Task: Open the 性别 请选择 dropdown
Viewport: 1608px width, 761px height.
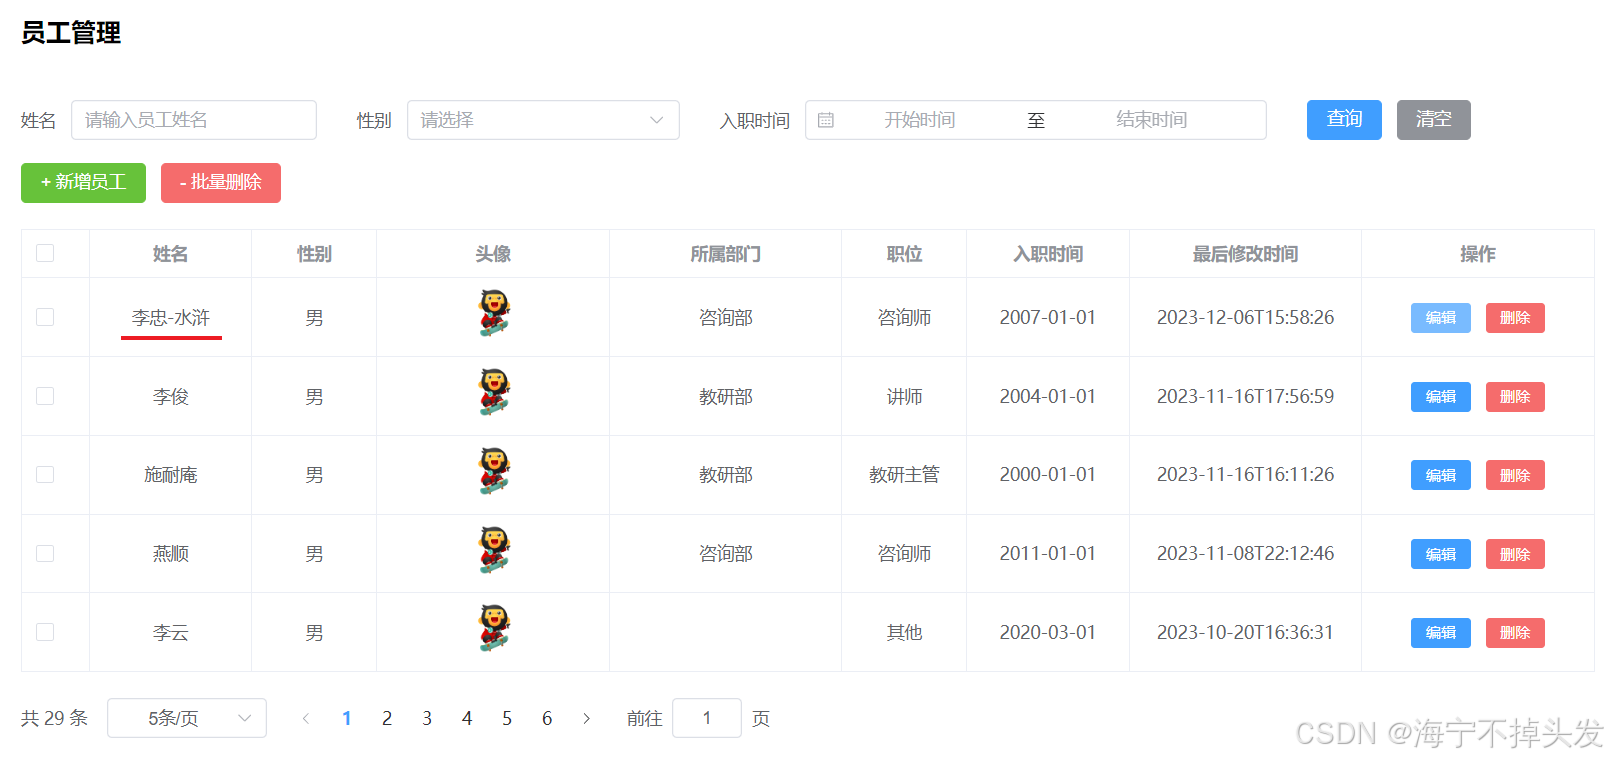Action: coord(543,120)
